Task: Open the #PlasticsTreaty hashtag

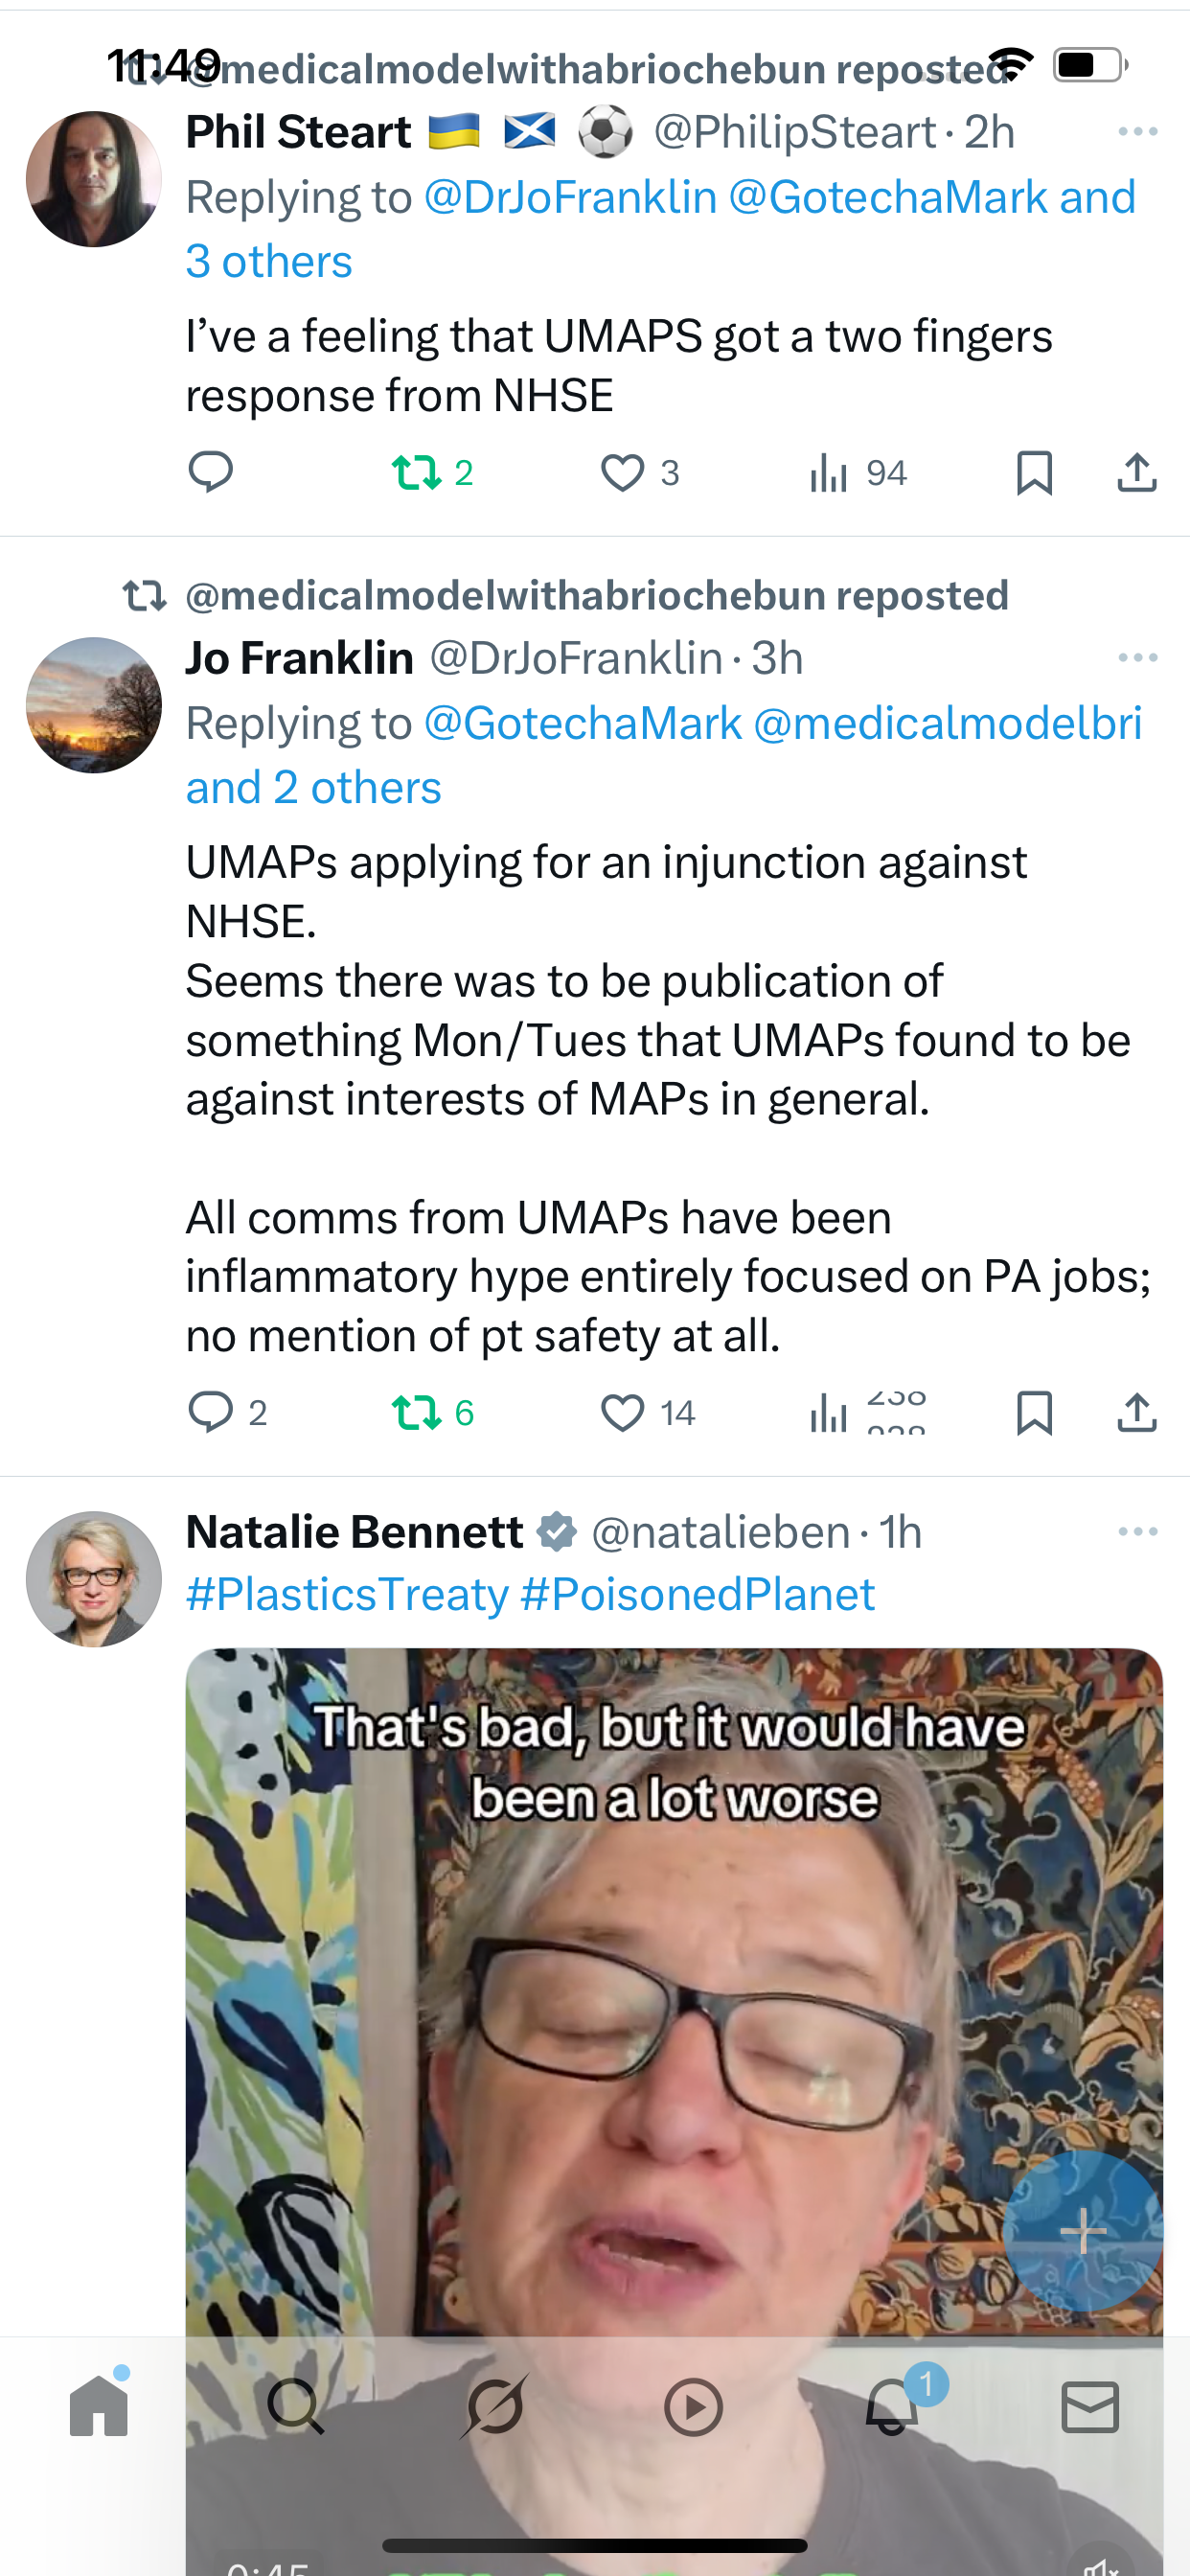Action: pos(347,1594)
